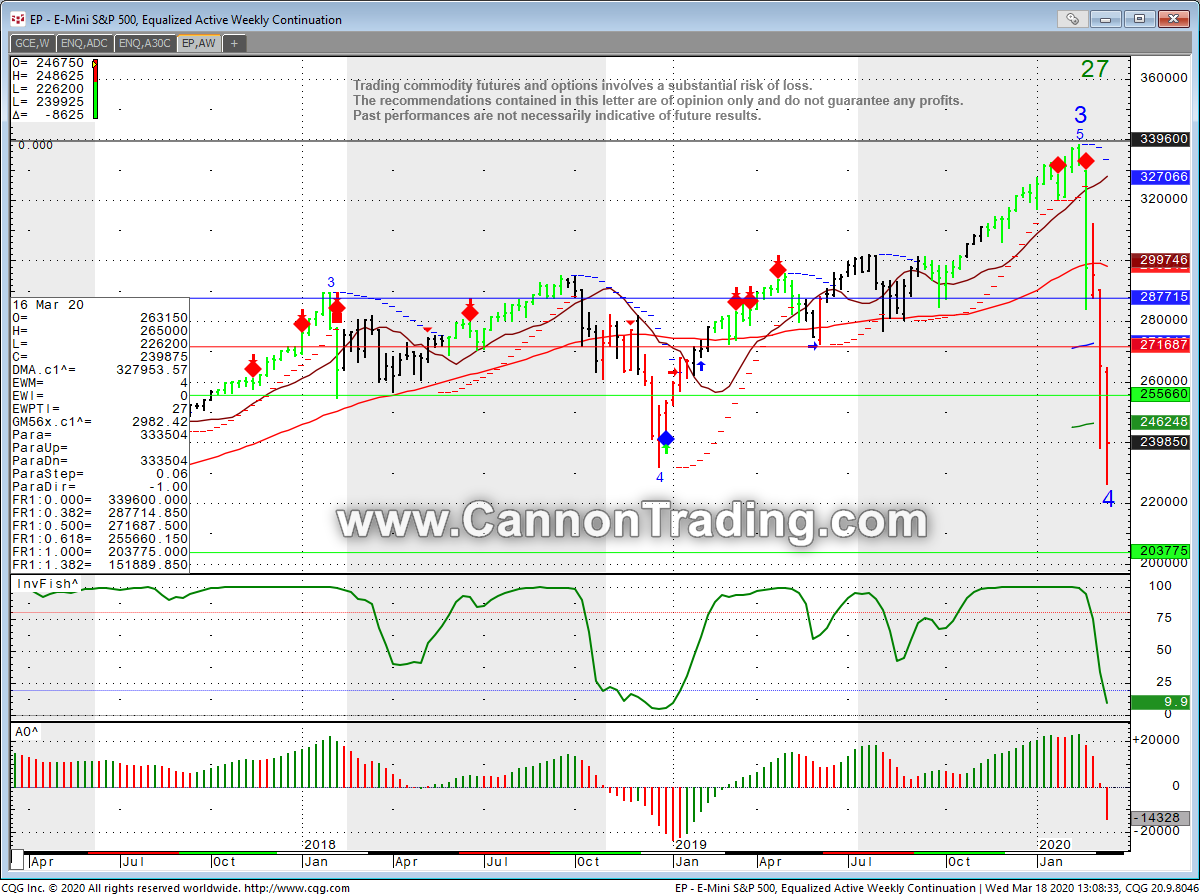The height and width of the screenshot is (896, 1200).
Task: Maximize the chart window
Action: (x=1138, y=18)
